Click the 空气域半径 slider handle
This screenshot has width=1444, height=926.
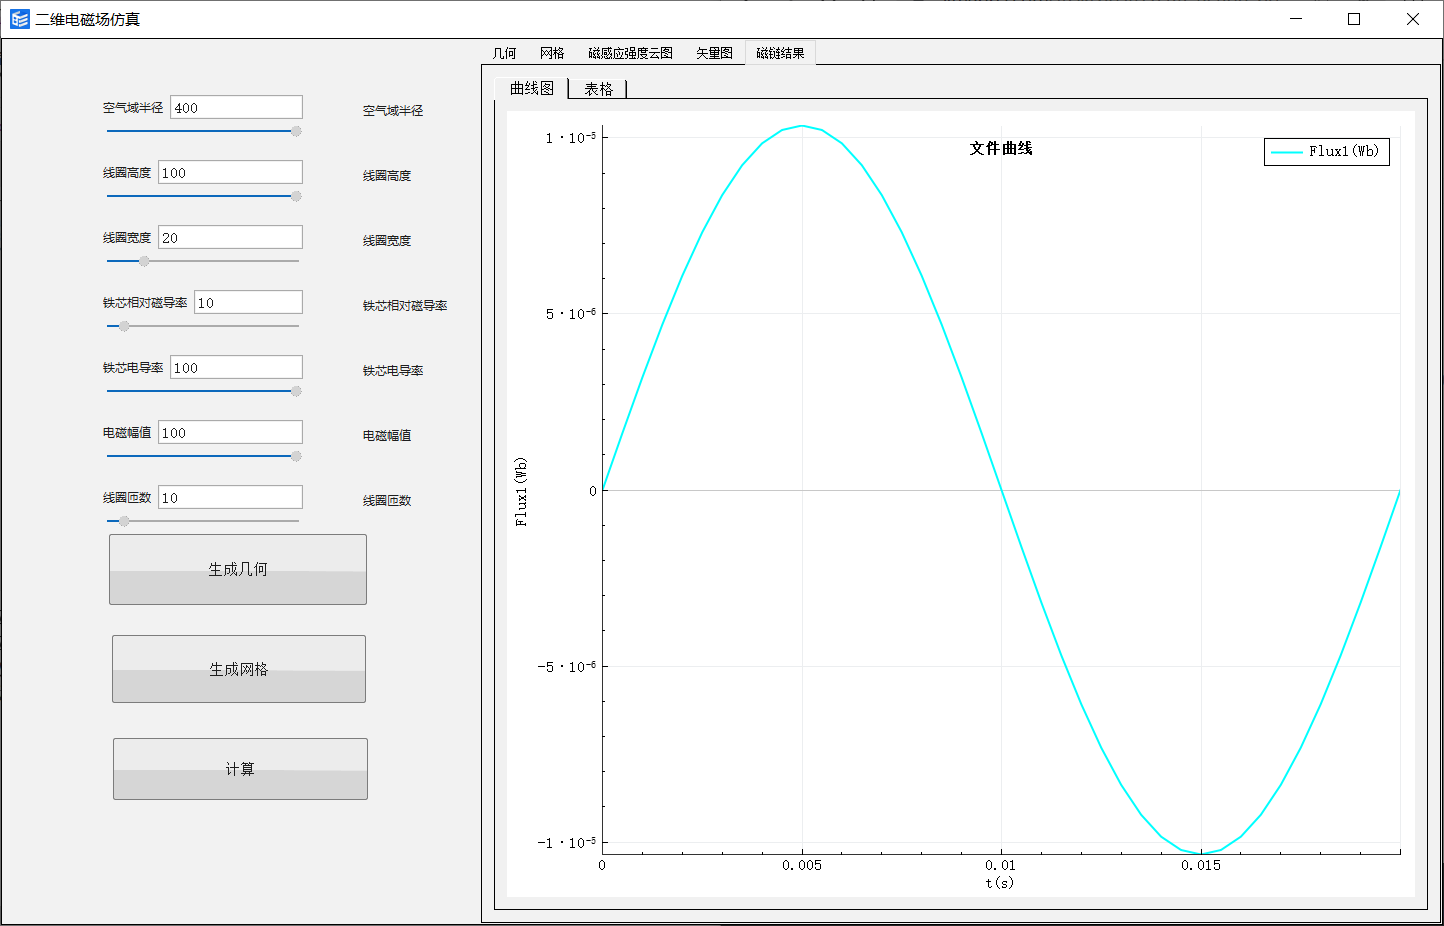[x=296, y=131]
